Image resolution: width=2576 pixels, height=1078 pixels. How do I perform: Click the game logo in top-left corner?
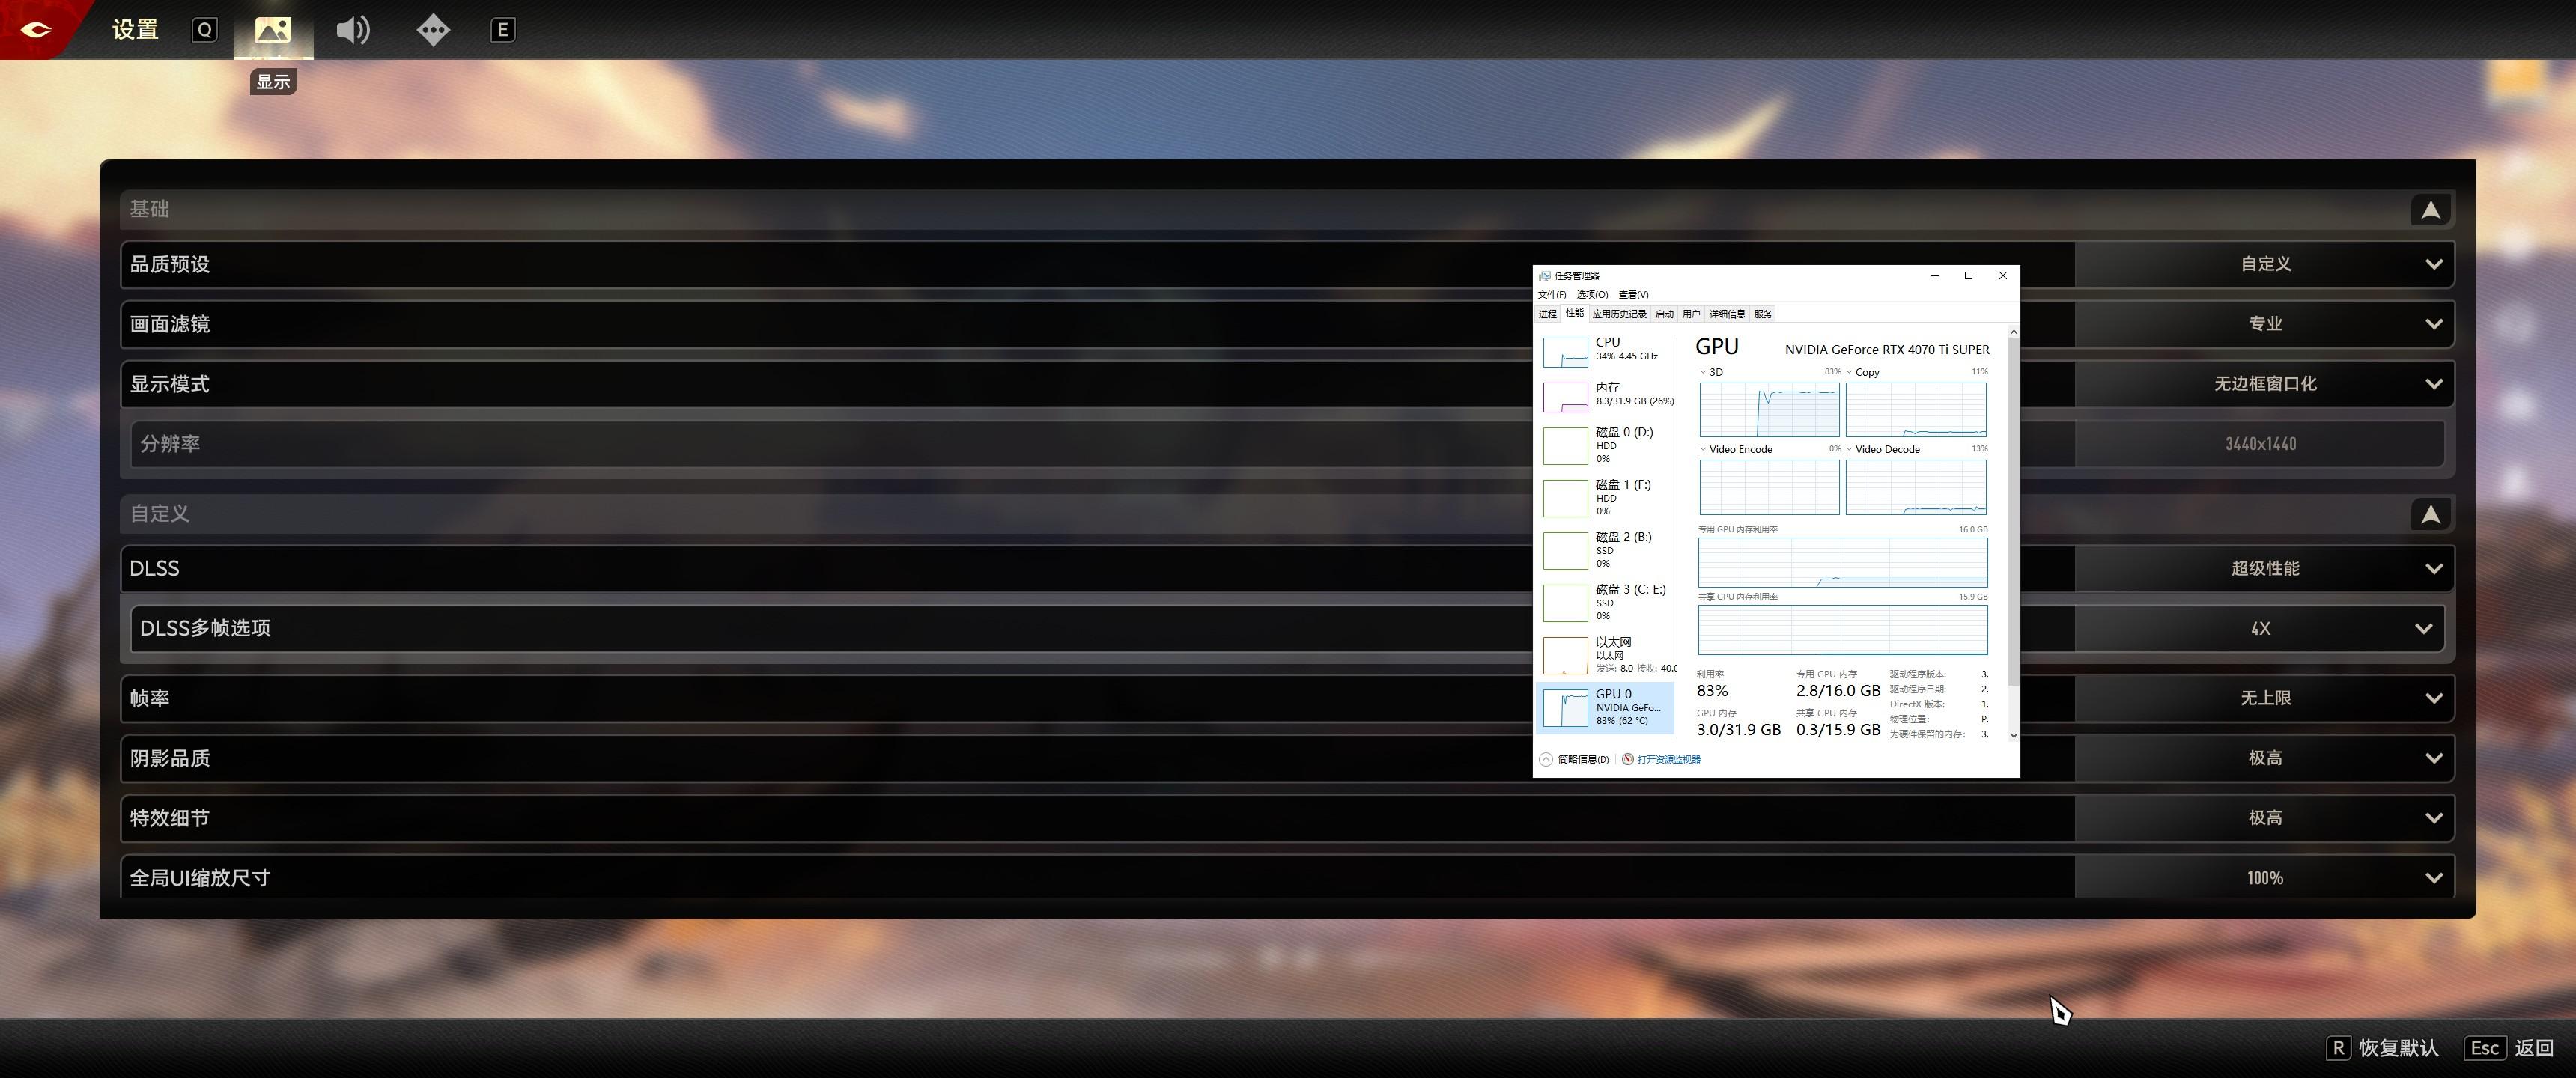point(36,30)
